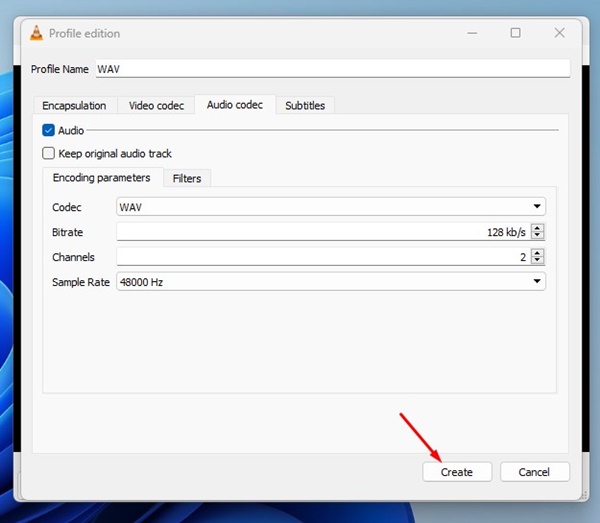Click into the Profile Name field
This screenshot has height=523, width=600.
click(333, 69)
